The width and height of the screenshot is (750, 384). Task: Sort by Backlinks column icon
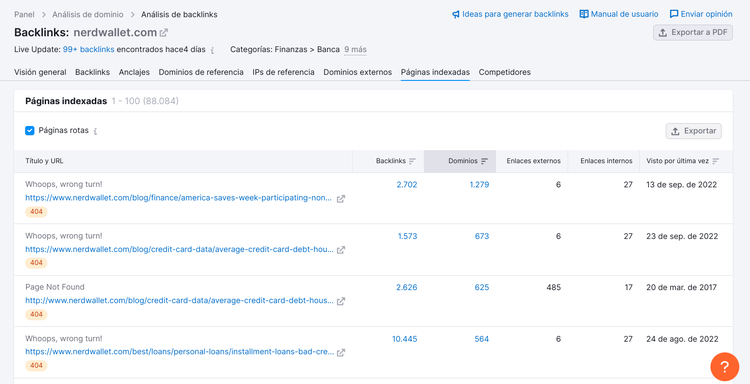tap(412, 161)
